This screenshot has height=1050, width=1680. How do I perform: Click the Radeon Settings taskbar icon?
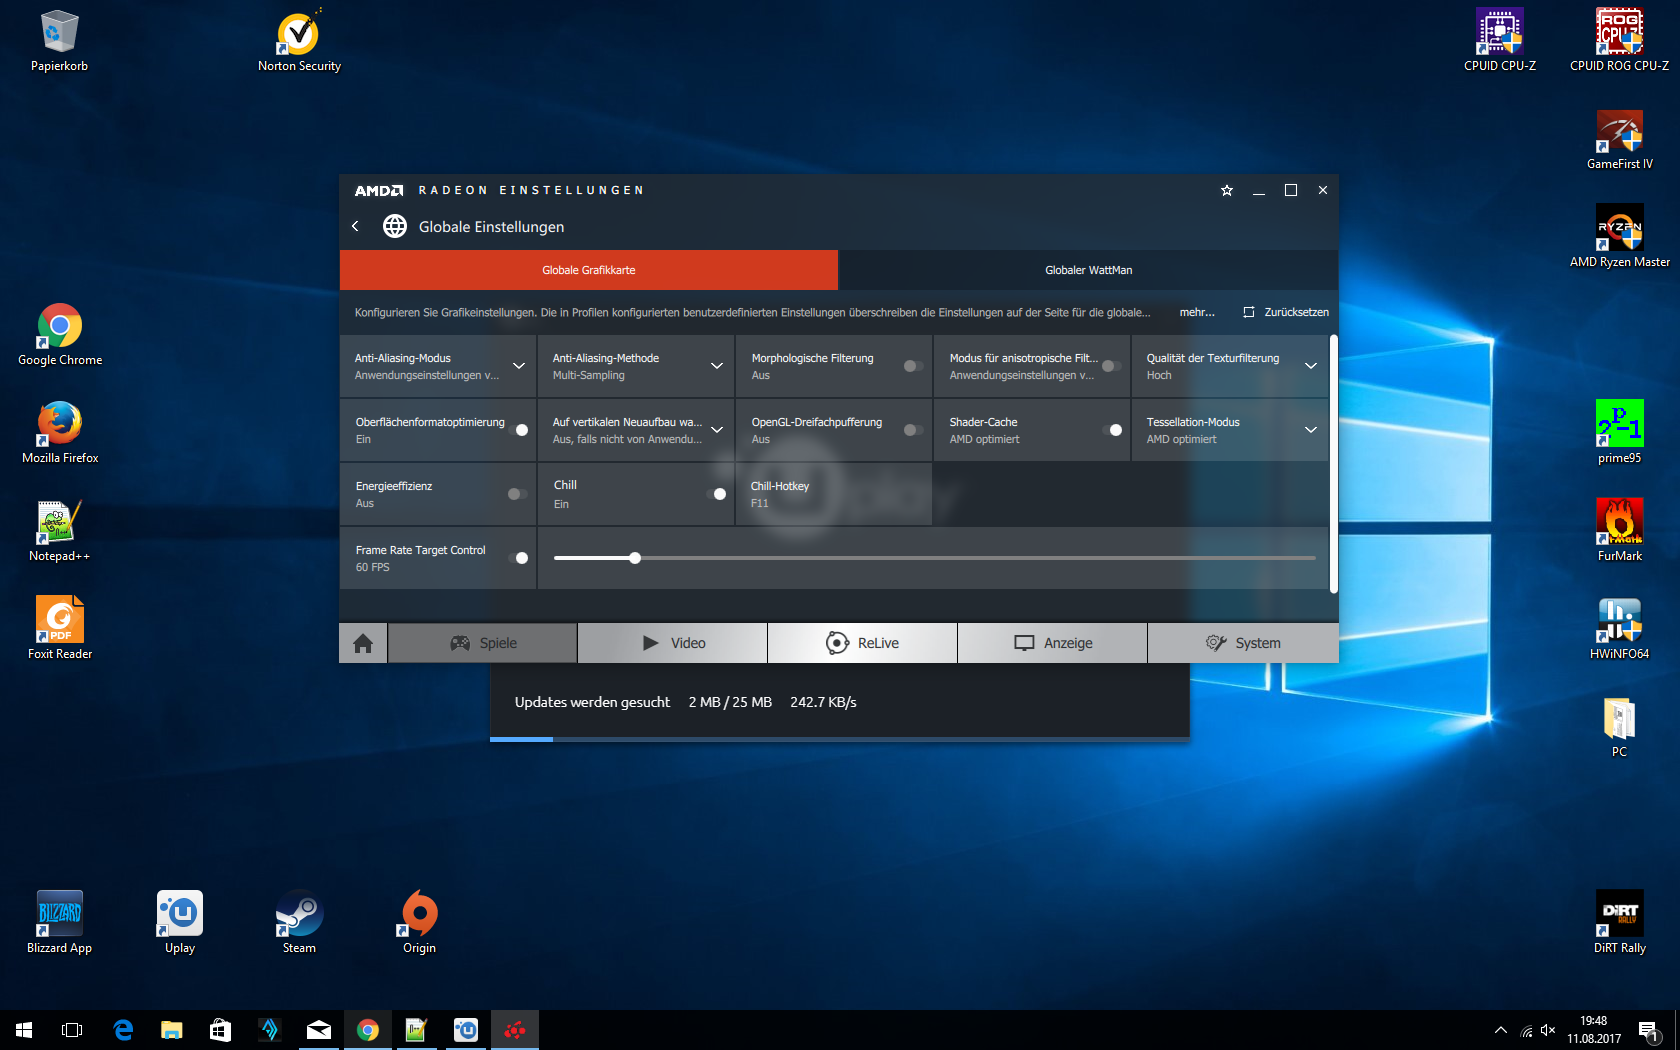(x=514, y=1030)
